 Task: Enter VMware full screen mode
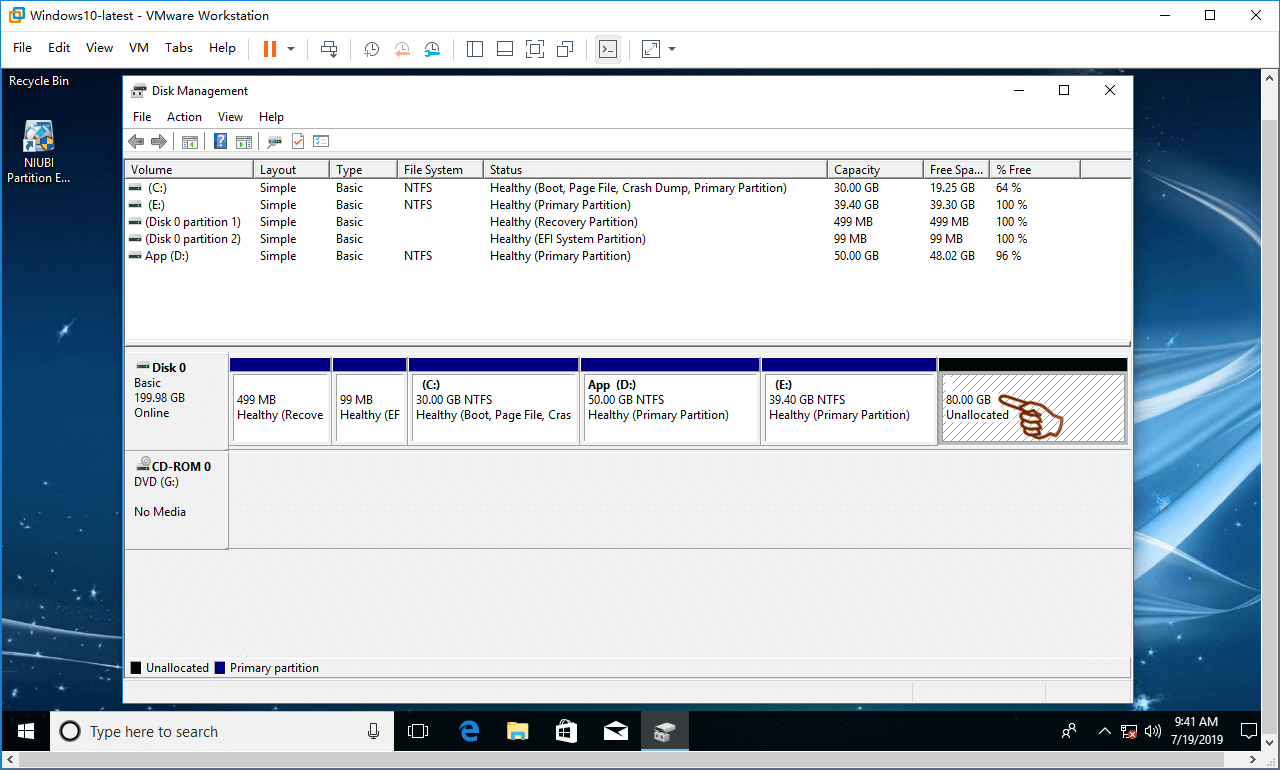pyautogui.click(x=535, y=49)
